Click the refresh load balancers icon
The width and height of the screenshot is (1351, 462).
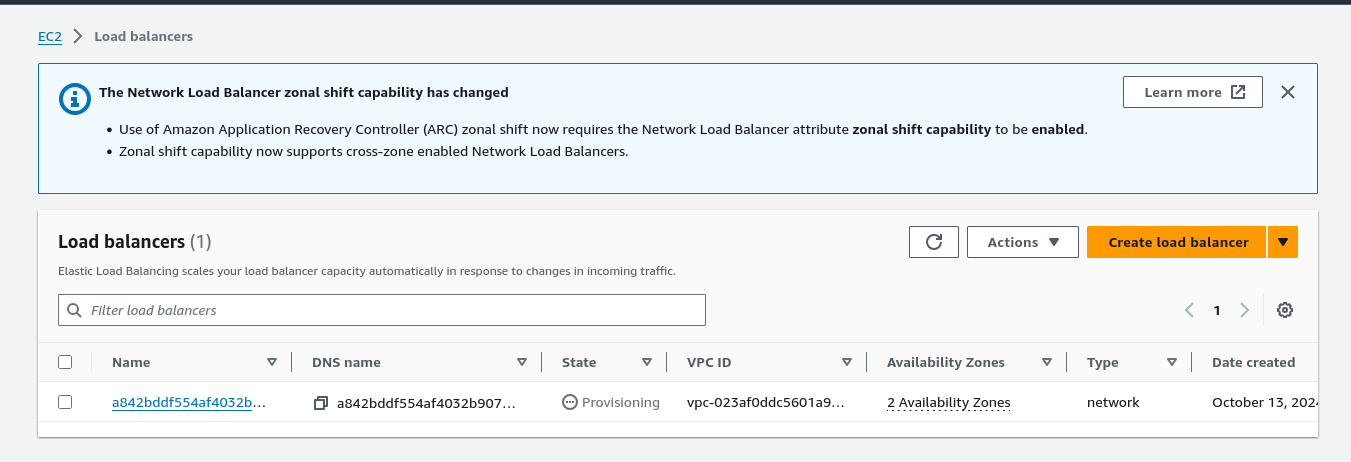click(934, 242)
